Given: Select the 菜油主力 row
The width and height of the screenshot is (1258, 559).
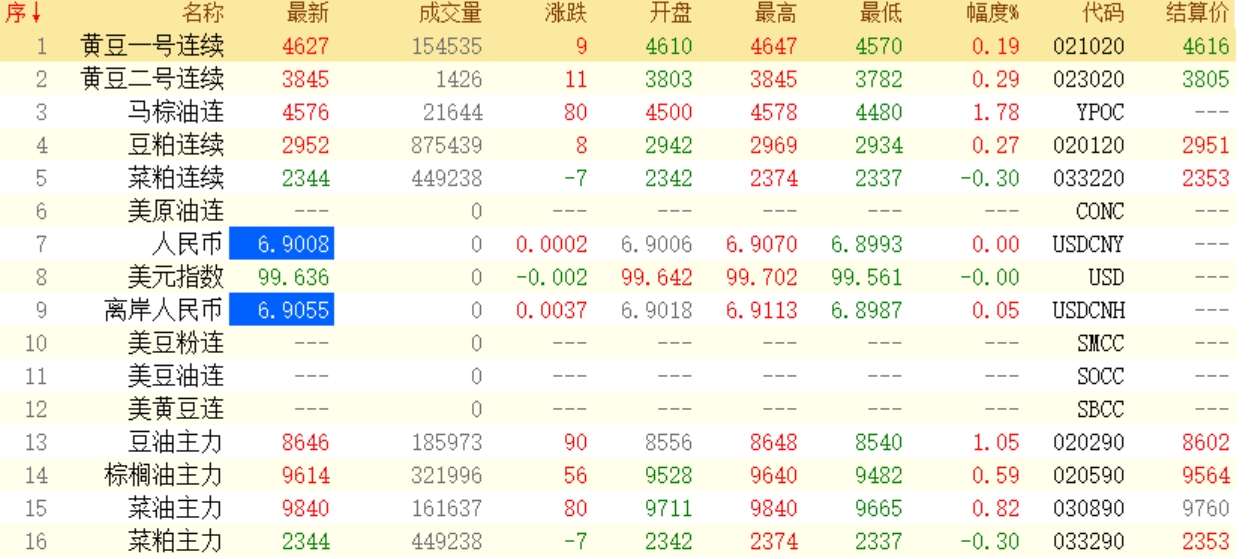Looking at the screenshot, I should (176, 508).
